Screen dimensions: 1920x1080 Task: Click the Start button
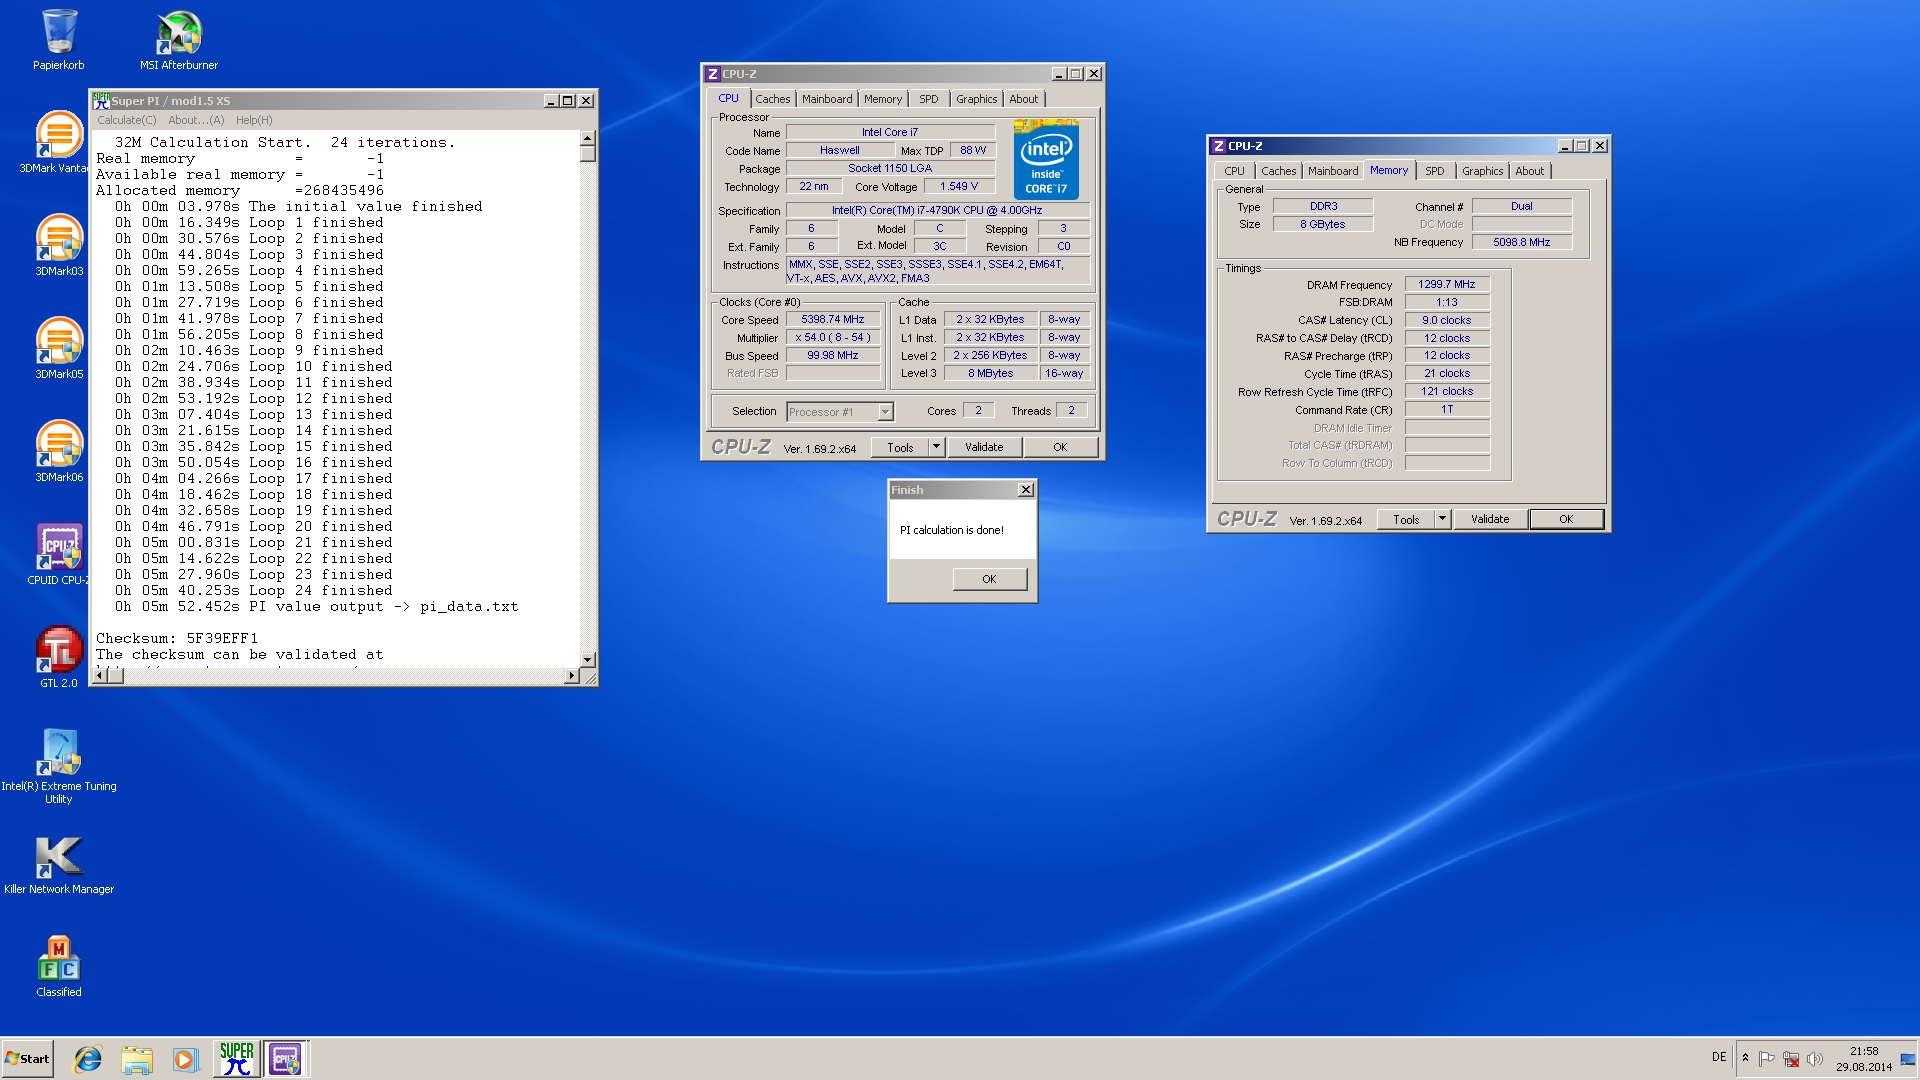coord(27,1059)
